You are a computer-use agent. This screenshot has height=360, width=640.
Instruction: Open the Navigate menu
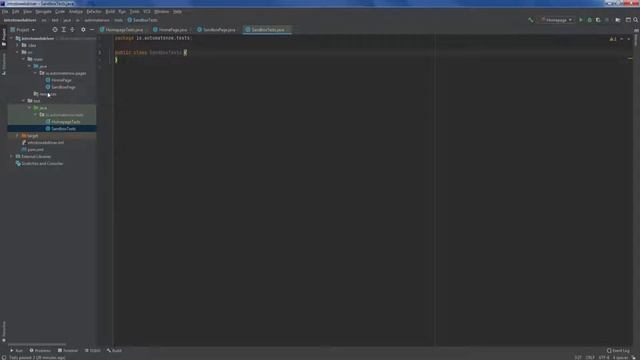tap(43, 11)
